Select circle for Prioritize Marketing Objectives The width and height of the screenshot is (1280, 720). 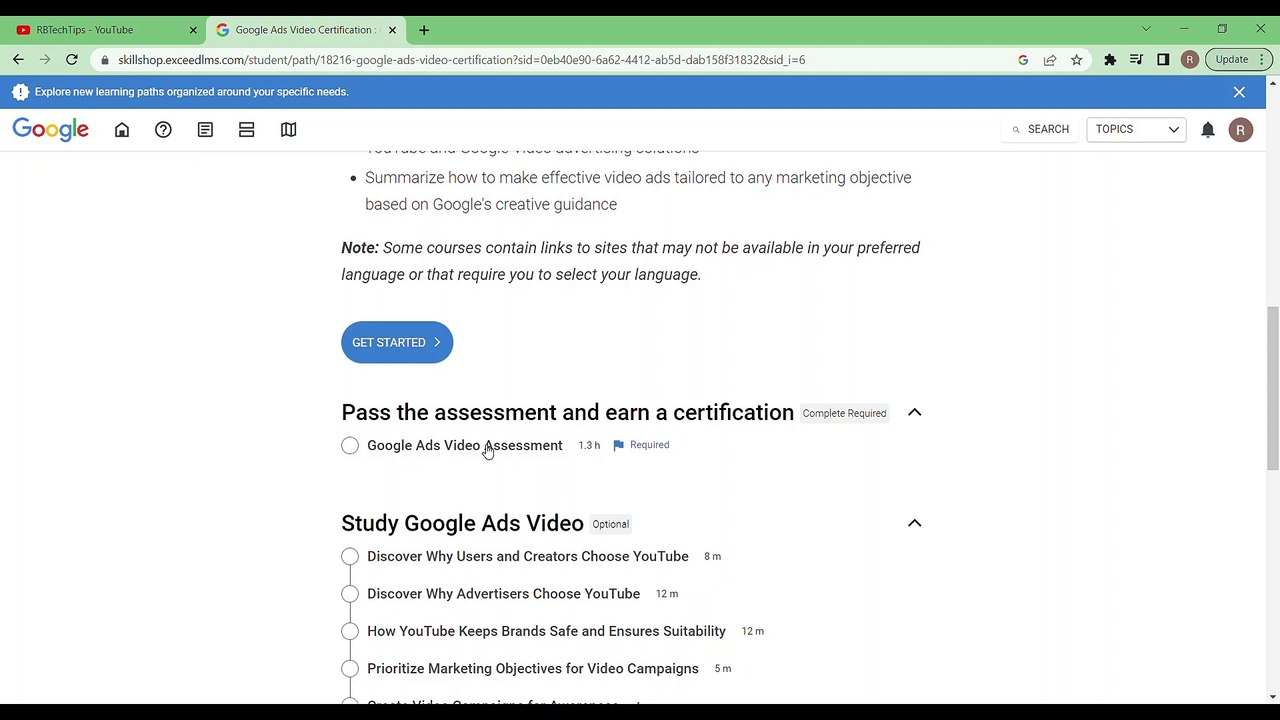point(350,669)
